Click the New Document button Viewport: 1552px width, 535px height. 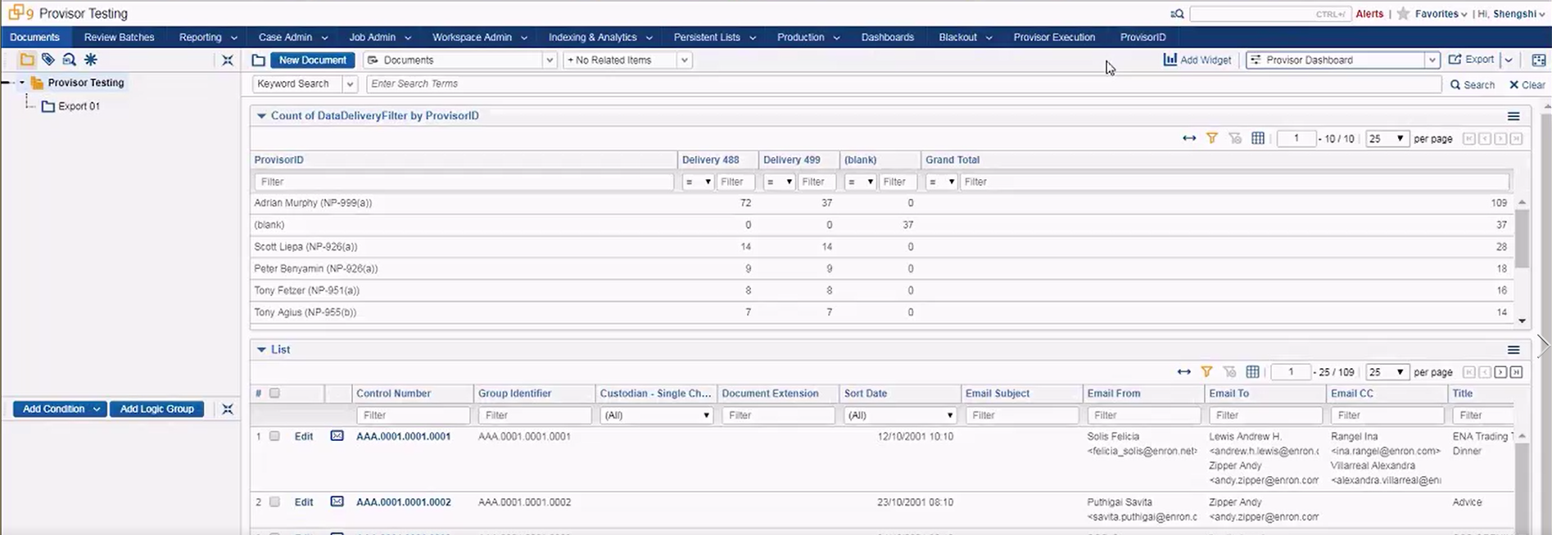312,60
